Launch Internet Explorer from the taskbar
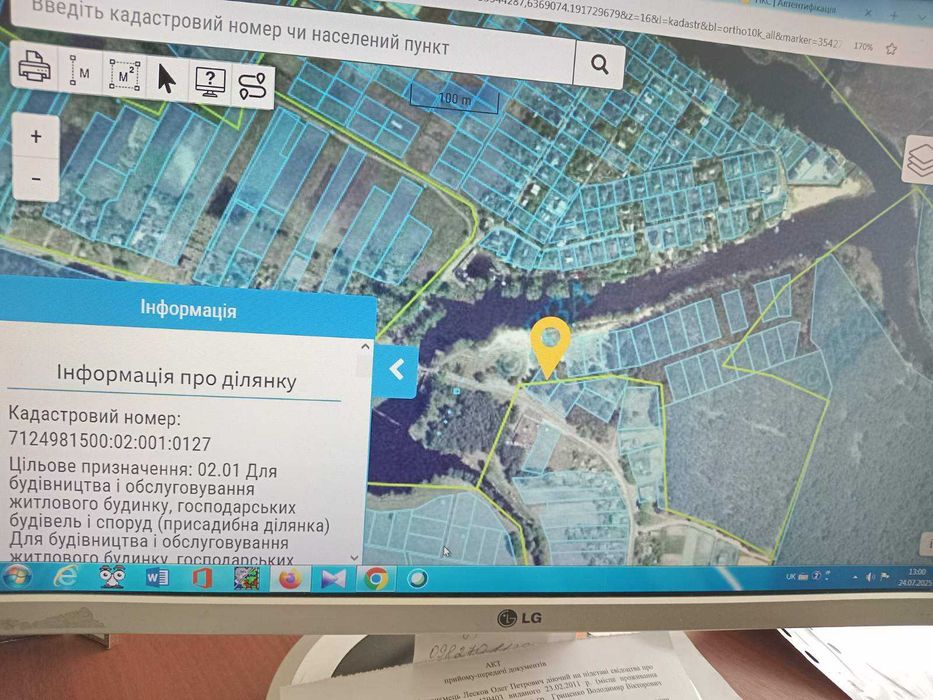Screen dimensions: 933x700 coord(65,577)
